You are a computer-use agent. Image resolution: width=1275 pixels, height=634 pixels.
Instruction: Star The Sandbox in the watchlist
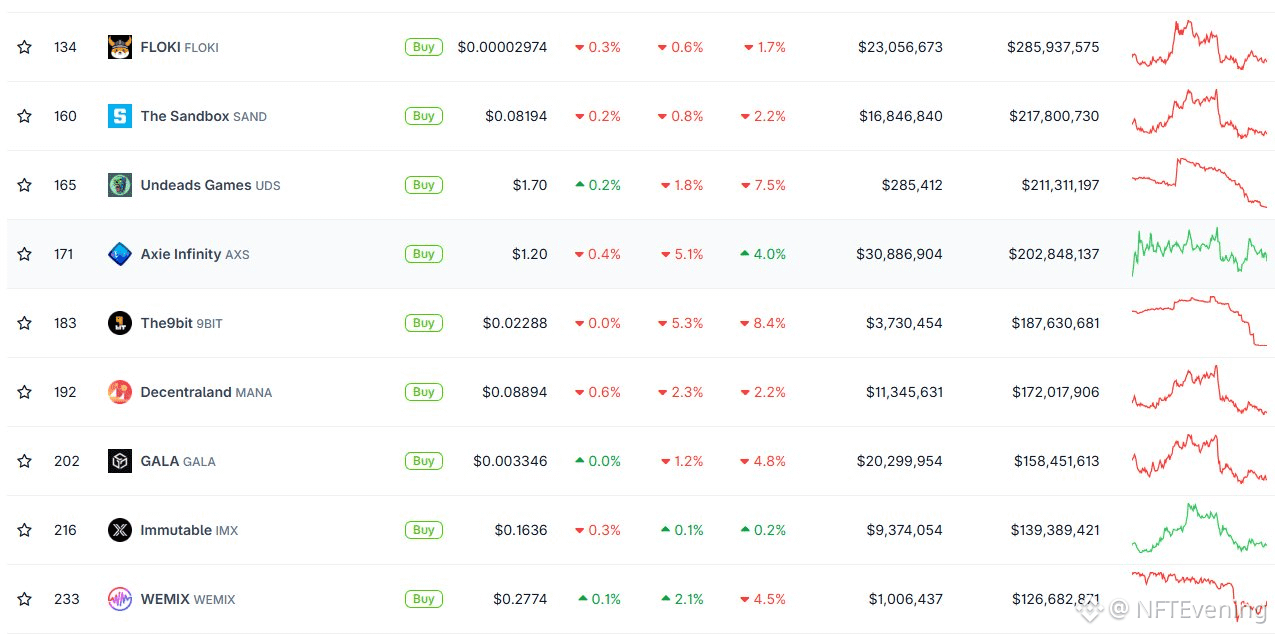24,116
